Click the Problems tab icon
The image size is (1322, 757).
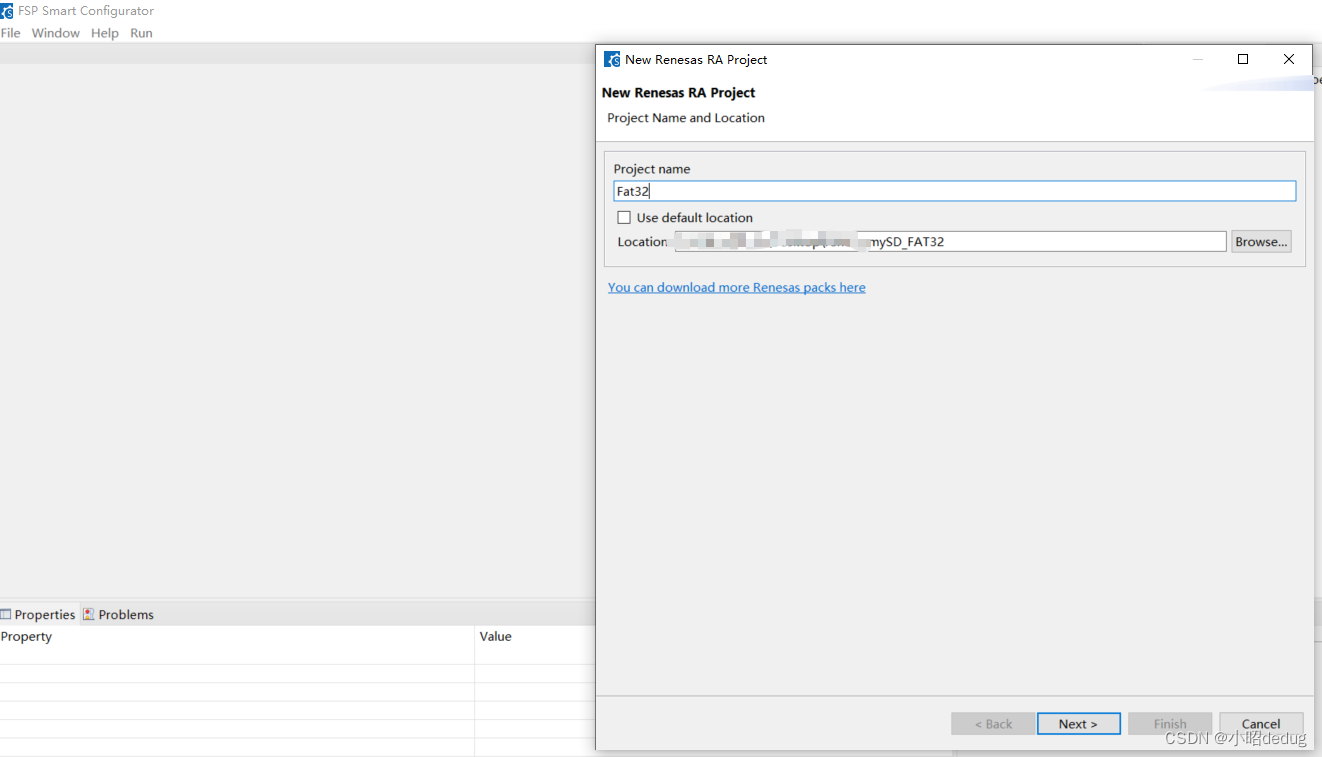pyautogui.click(x=89, y=614)
